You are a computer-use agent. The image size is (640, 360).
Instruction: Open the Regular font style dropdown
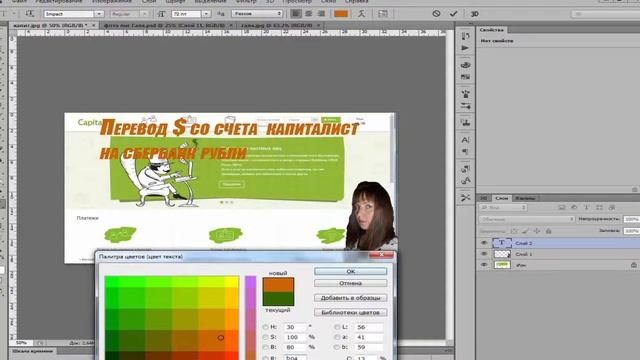[x=144, y=14]
